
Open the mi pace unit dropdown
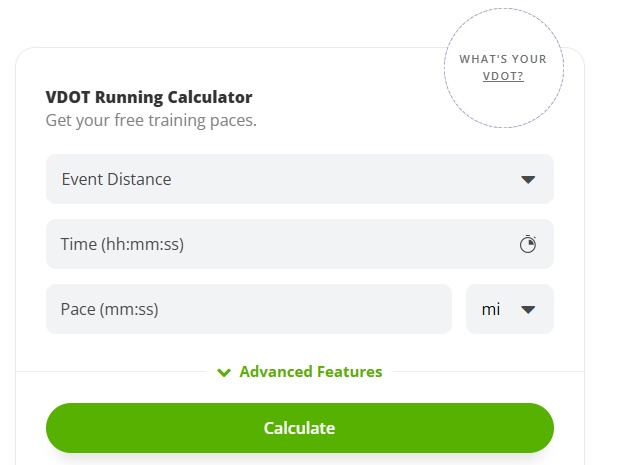tap(510, 309)
